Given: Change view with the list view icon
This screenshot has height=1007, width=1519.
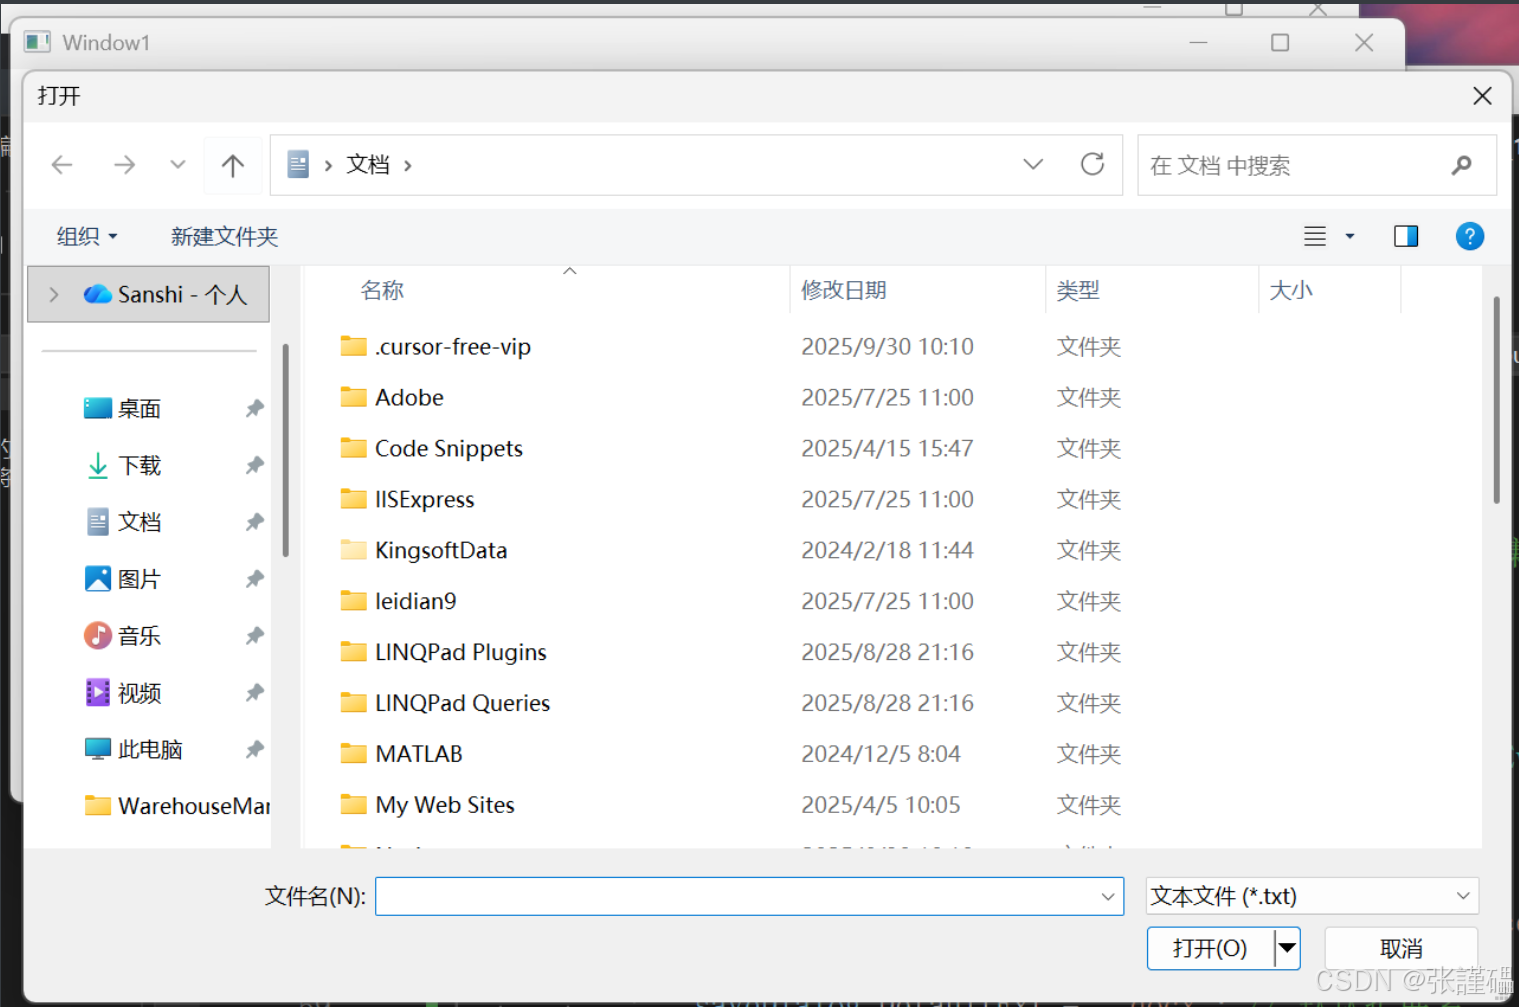Looking at the screenshot, I should click(1315, 236).
